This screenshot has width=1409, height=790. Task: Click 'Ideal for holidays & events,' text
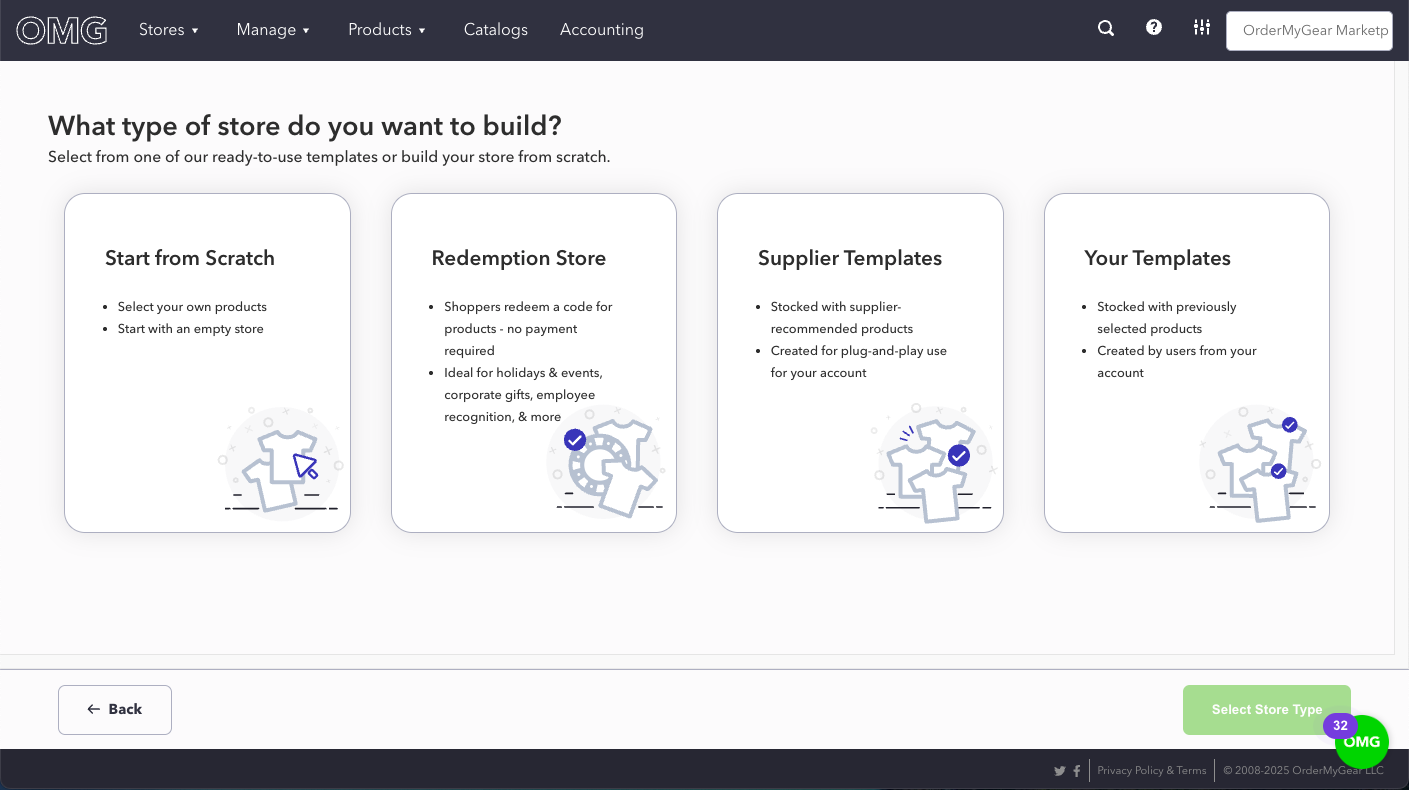click(x=523, y=373)
